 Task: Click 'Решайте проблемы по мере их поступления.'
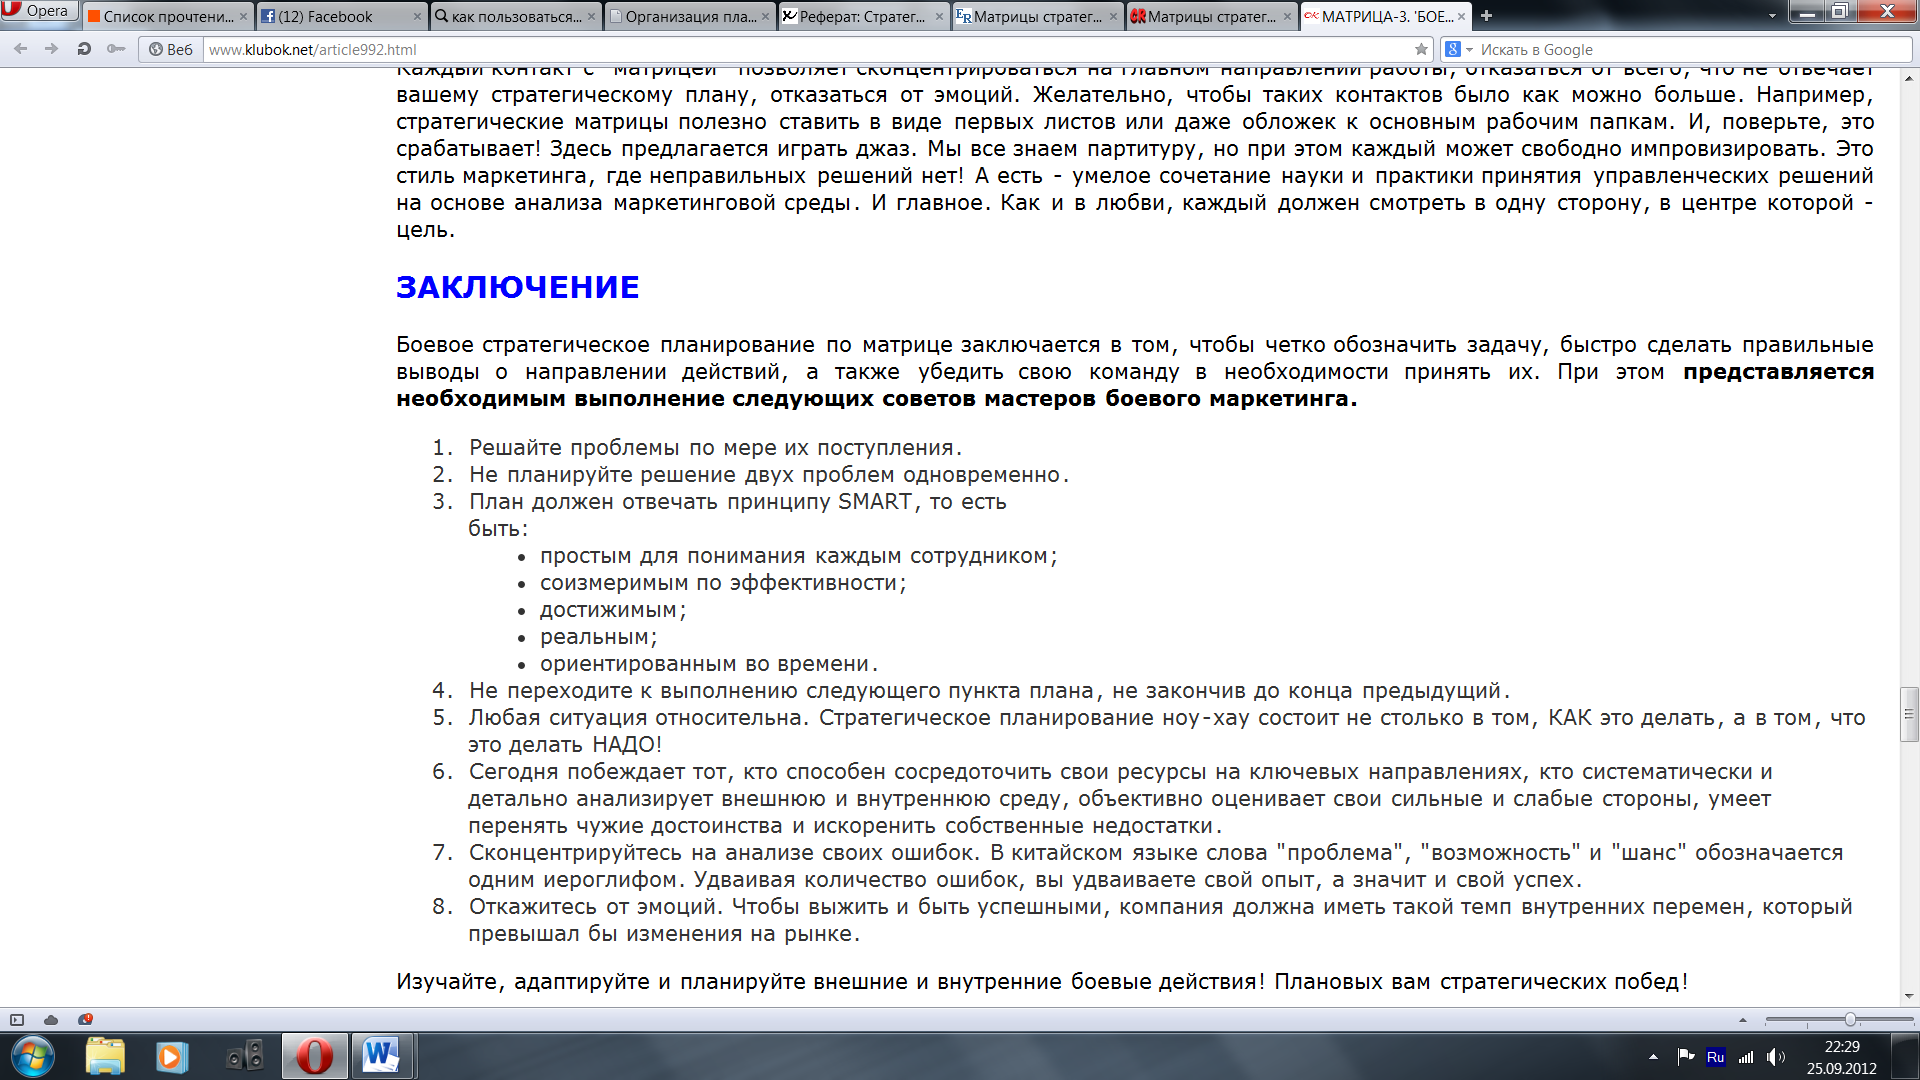715,448
